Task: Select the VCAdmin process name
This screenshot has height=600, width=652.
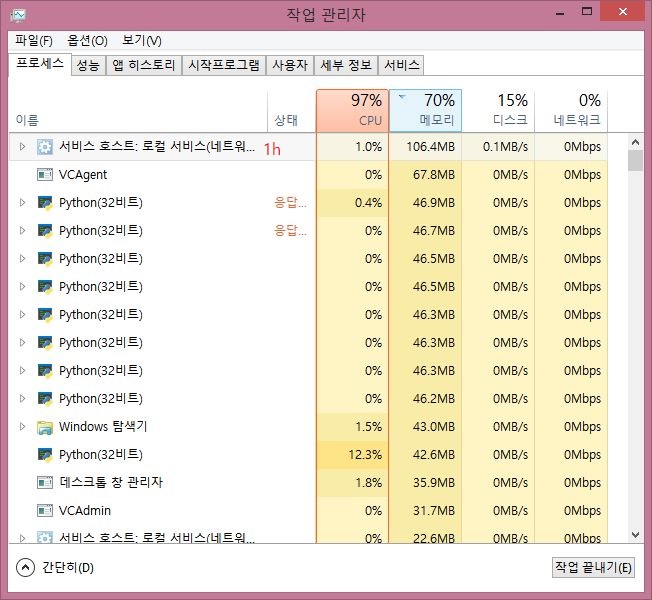Action: 85,511
